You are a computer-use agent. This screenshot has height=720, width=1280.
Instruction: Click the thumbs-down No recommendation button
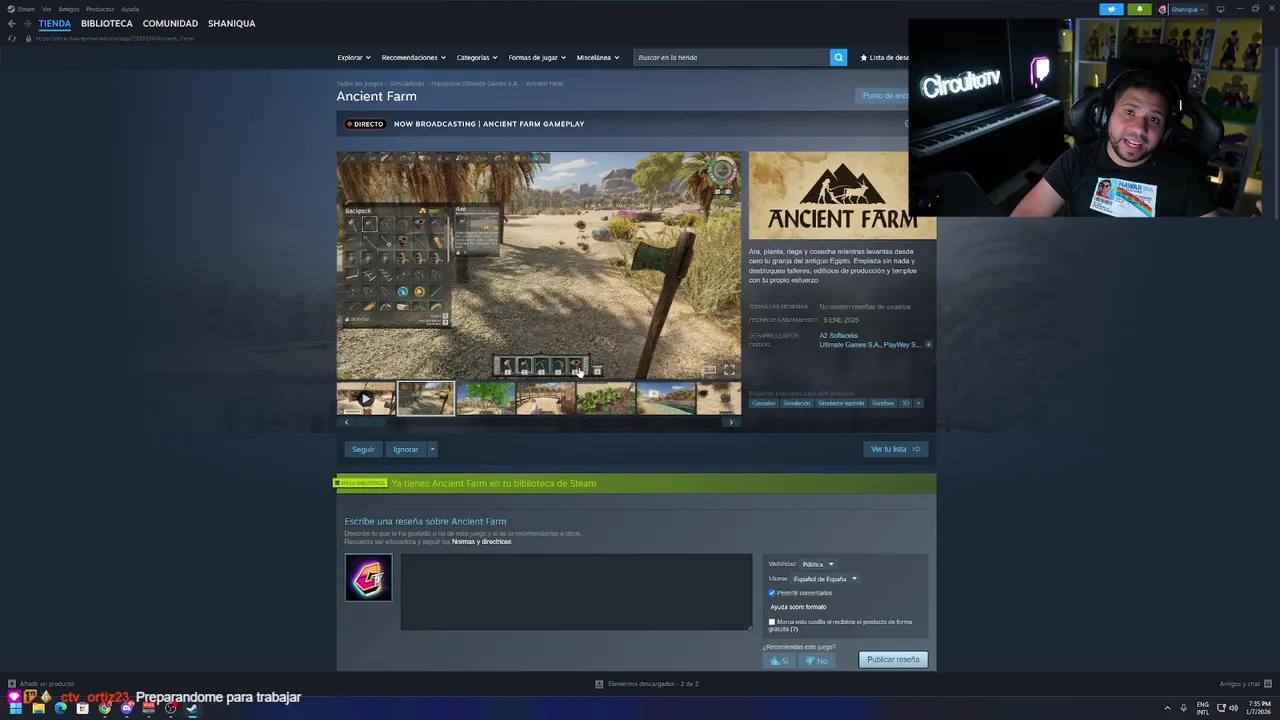(x=816, y=661)
